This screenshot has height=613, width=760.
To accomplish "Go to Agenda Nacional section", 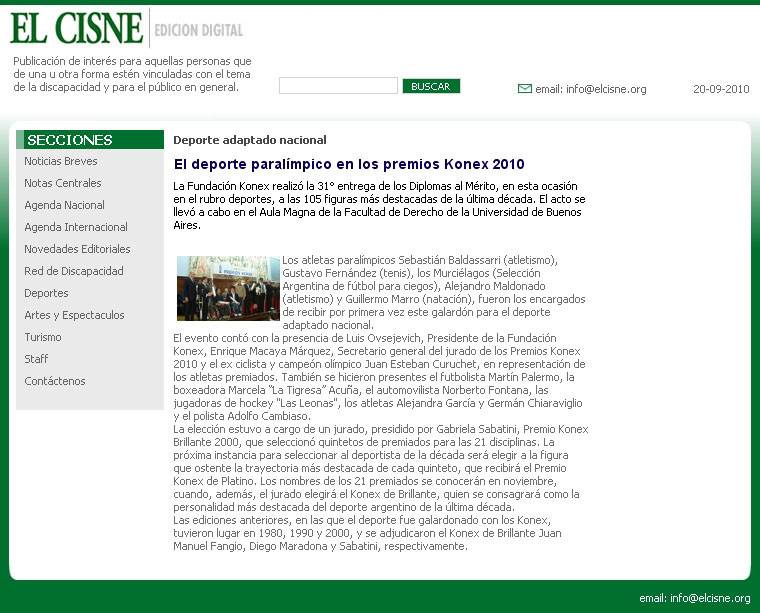I will [x=64, y=205].
